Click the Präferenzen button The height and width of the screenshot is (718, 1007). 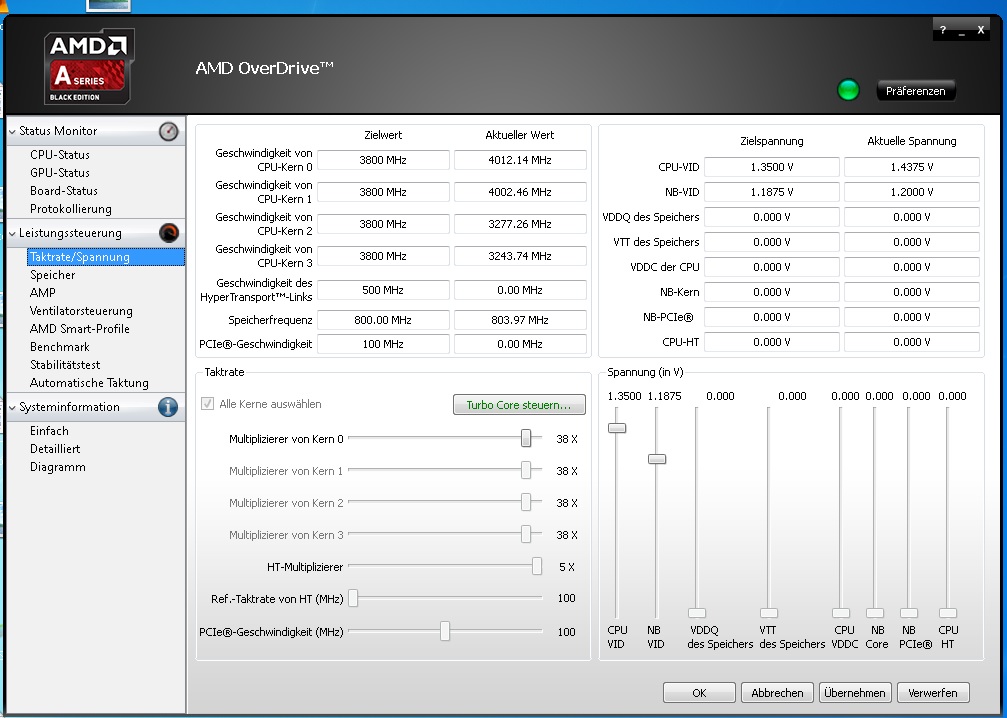[915, 91]
